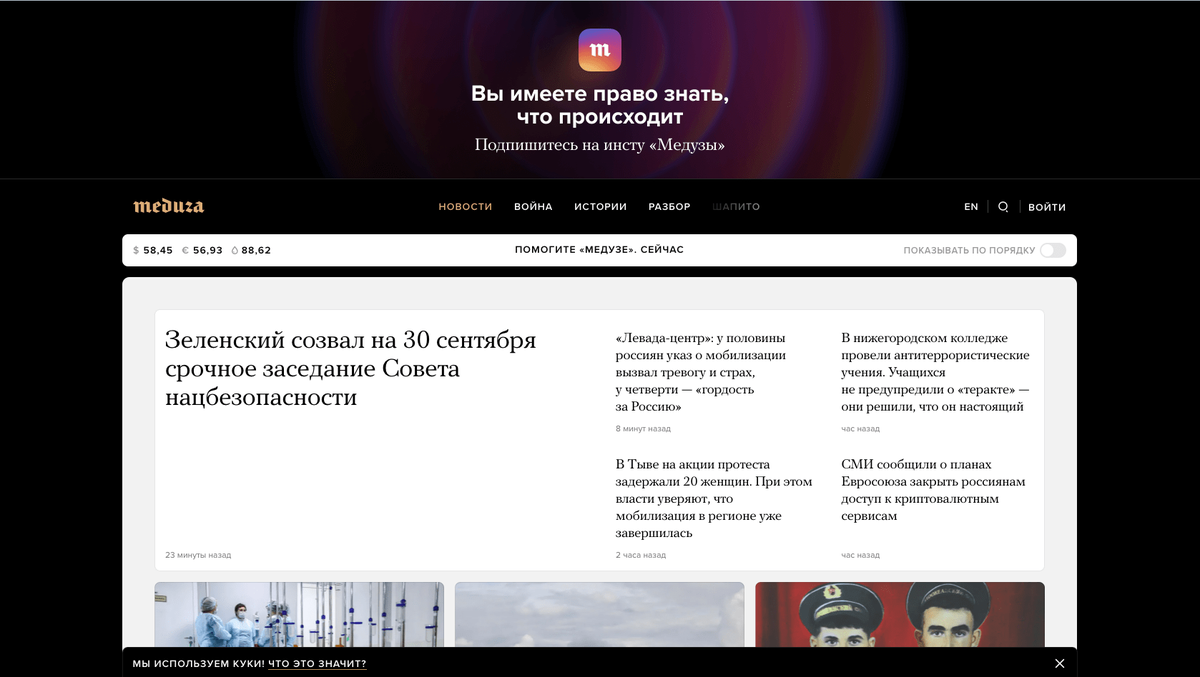This screenshot has width=1200, height=677.
Task: Click the Meduza logo in header
Action: (169, 206)
